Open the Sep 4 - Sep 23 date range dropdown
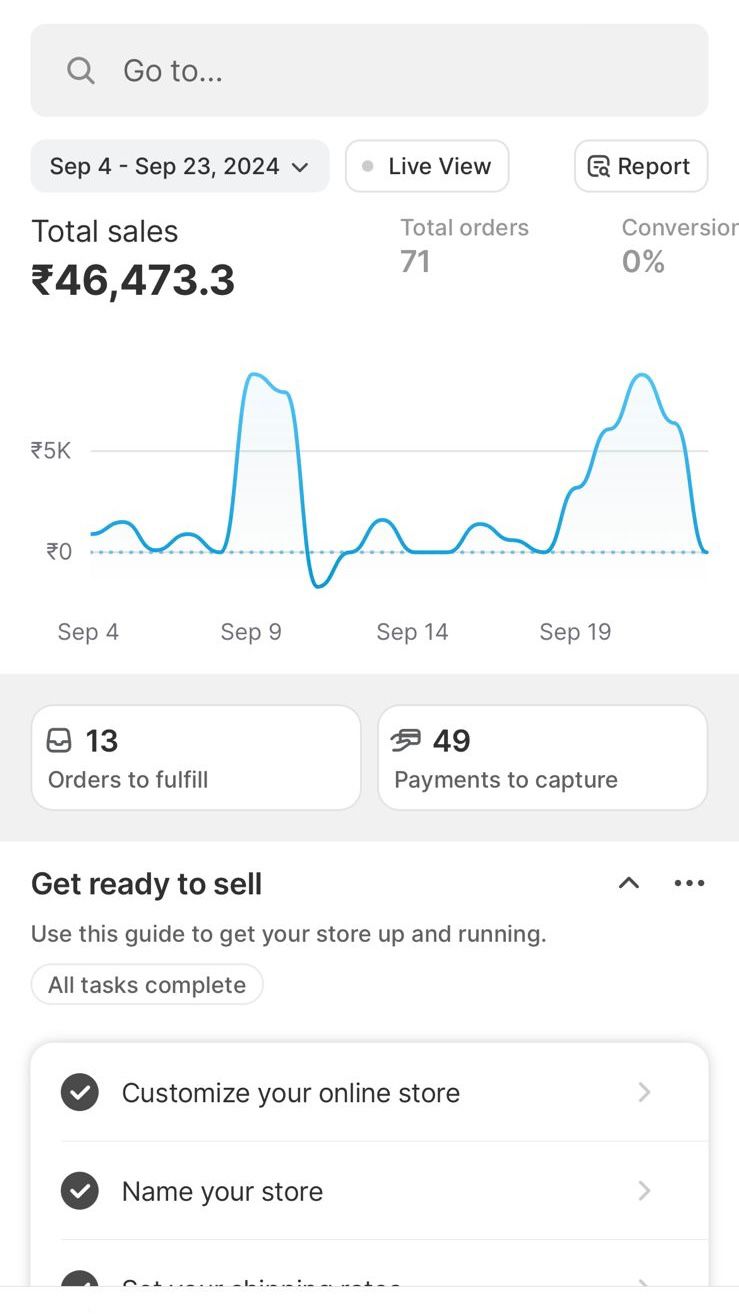Image resolution: width=739 pixels, height=1314 pixels. 180,167
